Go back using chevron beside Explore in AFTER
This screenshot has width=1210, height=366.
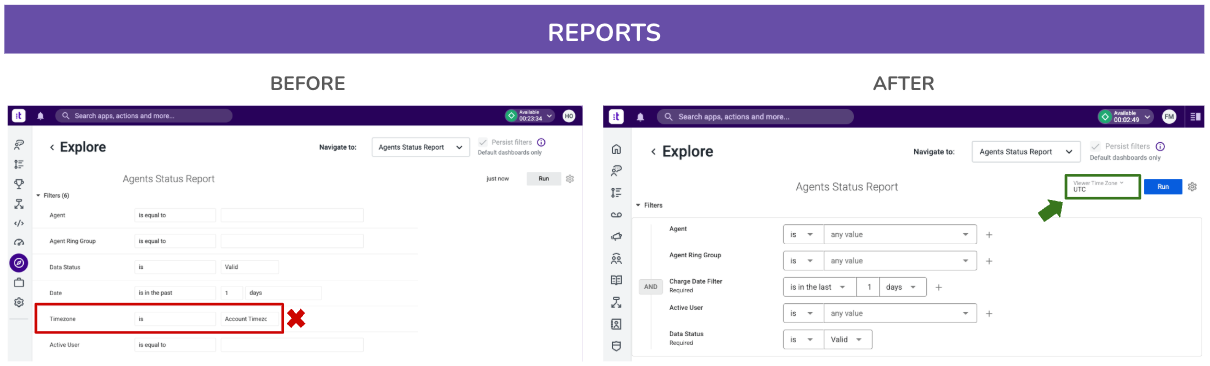(653, 152)
